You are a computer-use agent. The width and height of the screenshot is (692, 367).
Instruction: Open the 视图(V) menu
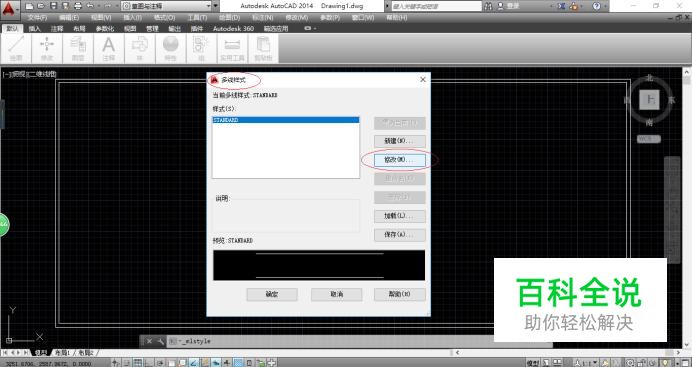click(x=101, y=18)
